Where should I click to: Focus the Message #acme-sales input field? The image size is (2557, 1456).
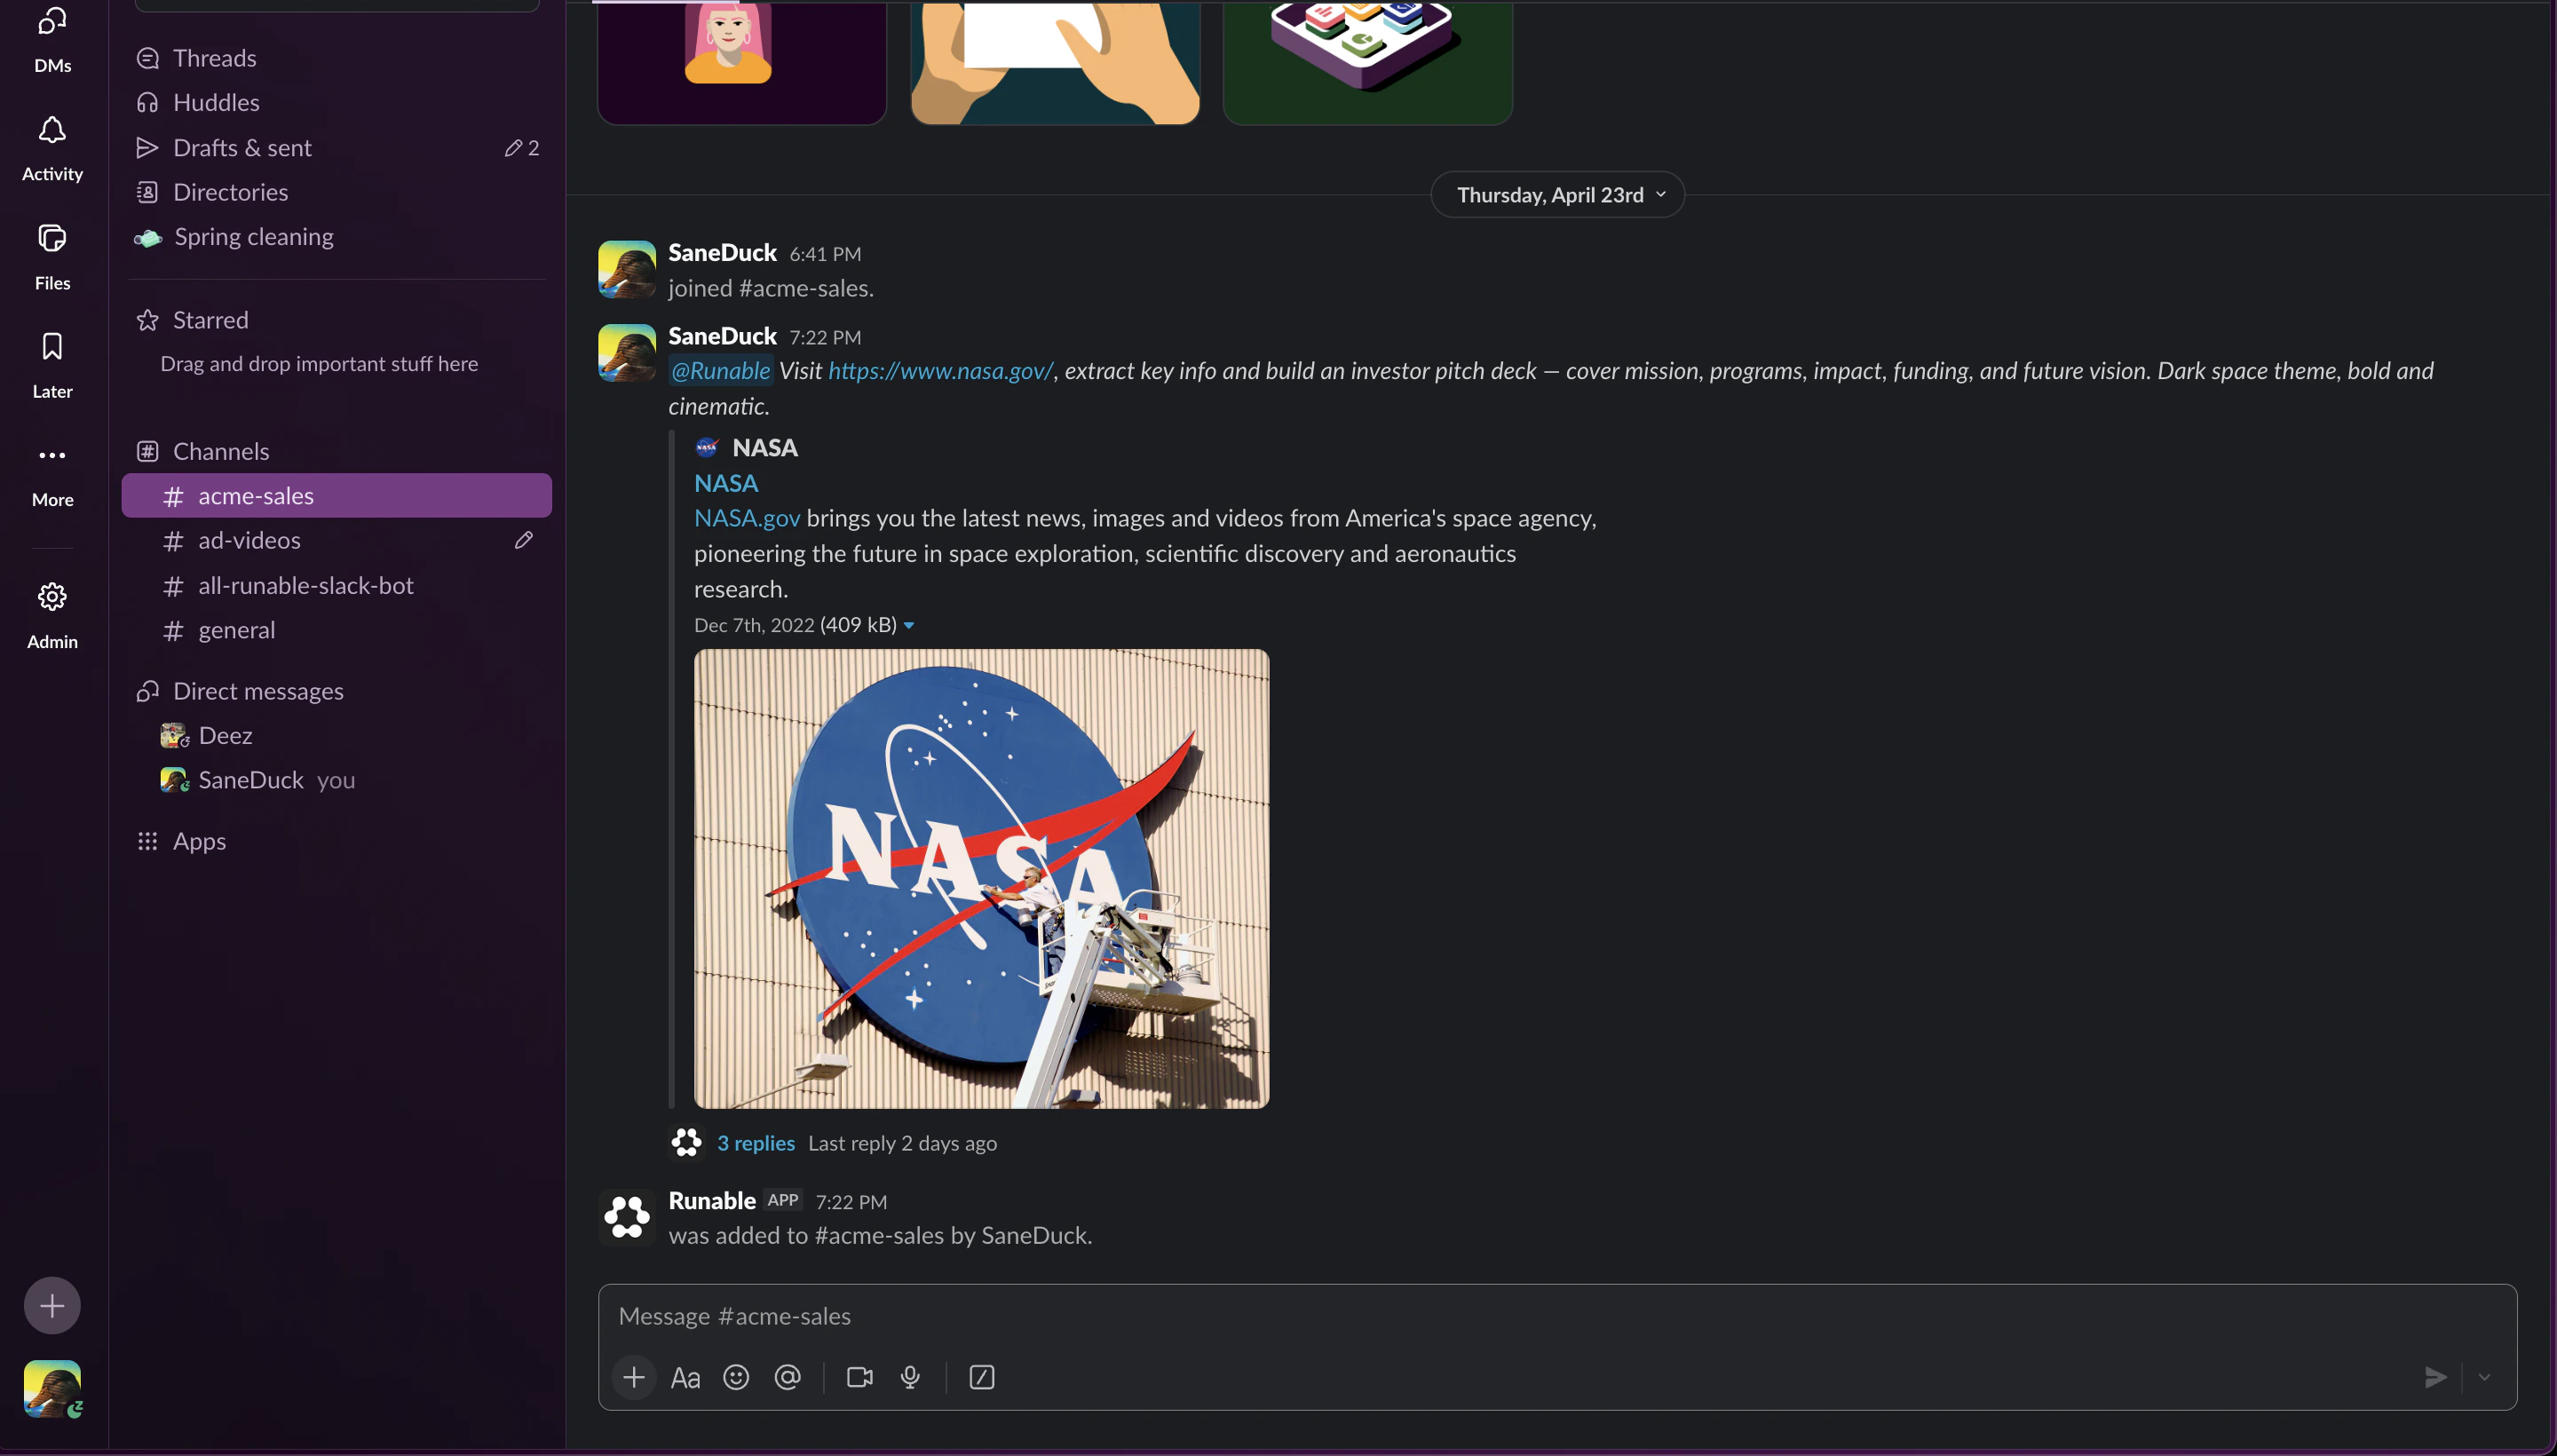pyautogui.click(x=1557, y=1316)
